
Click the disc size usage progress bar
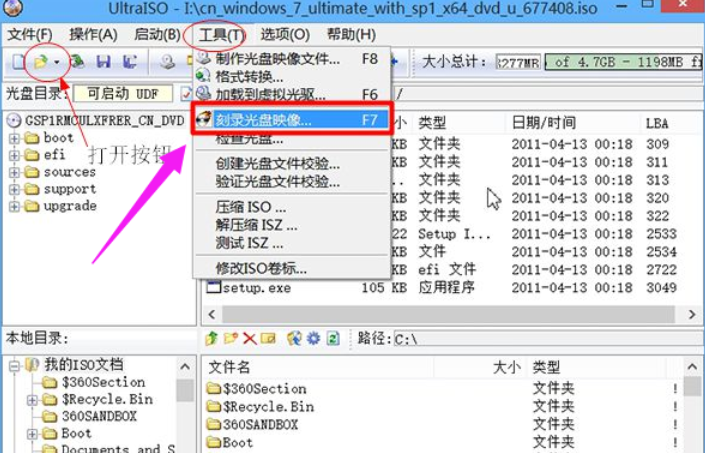(622, 62)
